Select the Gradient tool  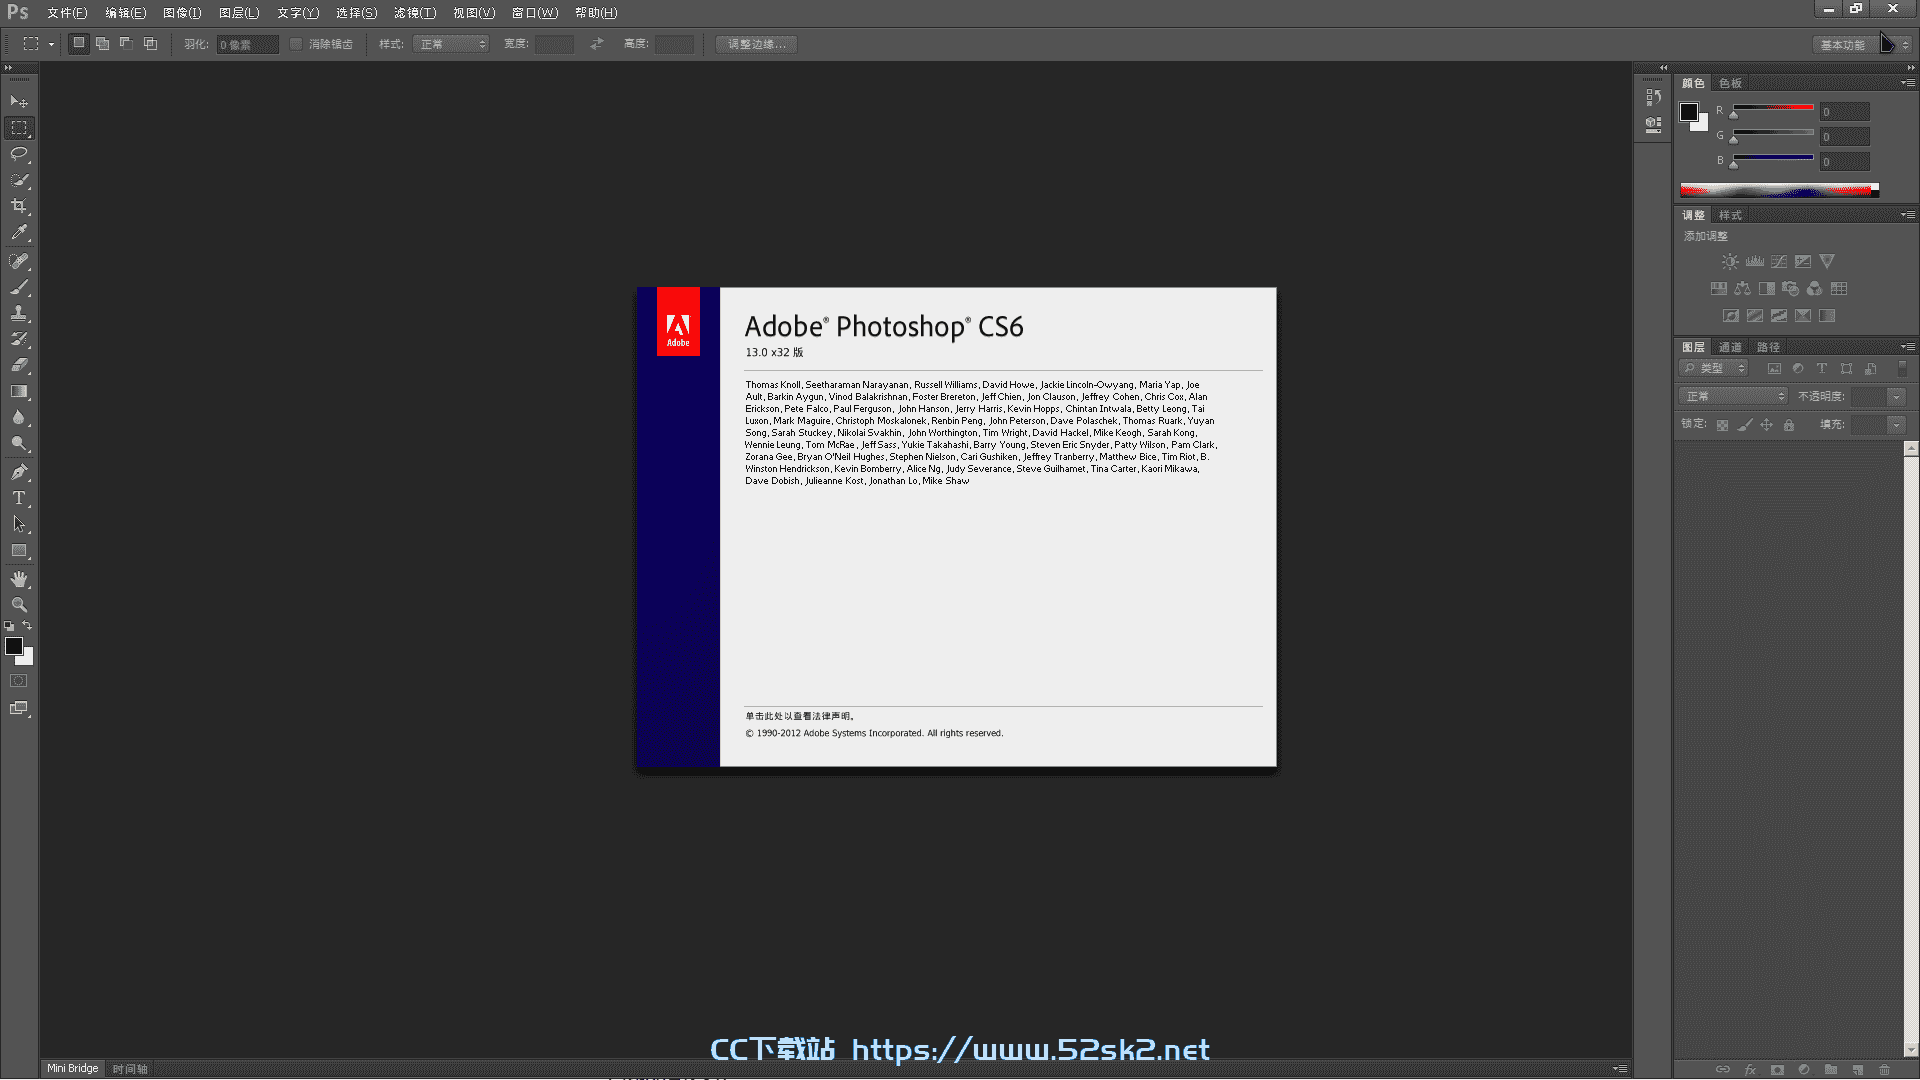(19, 391)
